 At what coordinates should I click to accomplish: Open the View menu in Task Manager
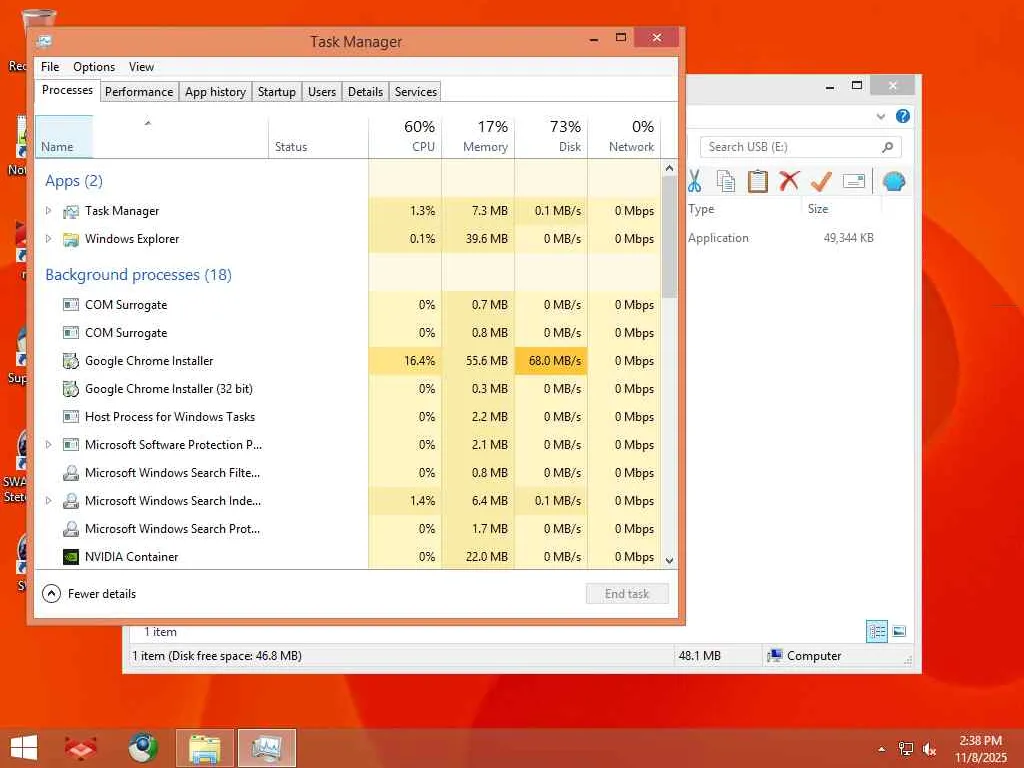click(x=141, y=67)
